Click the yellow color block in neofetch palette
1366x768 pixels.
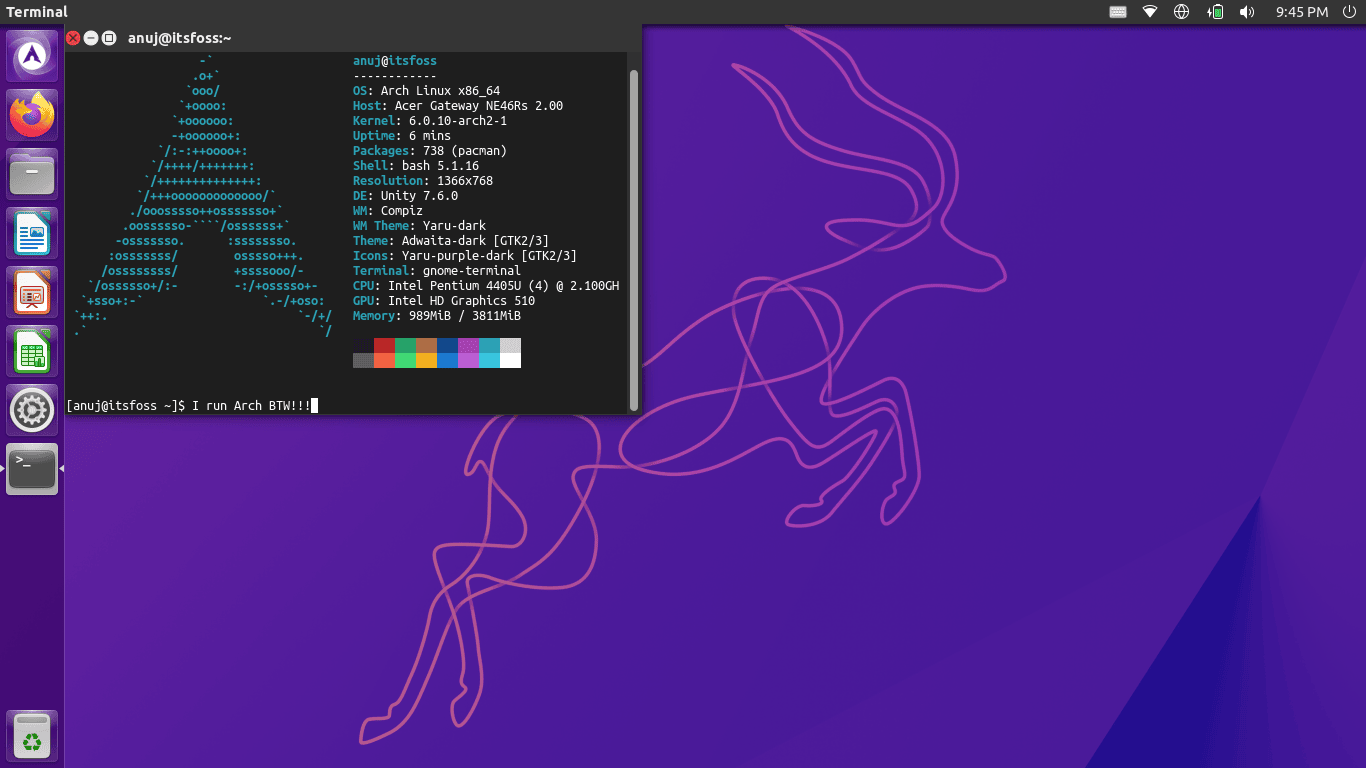pos(426,361)
